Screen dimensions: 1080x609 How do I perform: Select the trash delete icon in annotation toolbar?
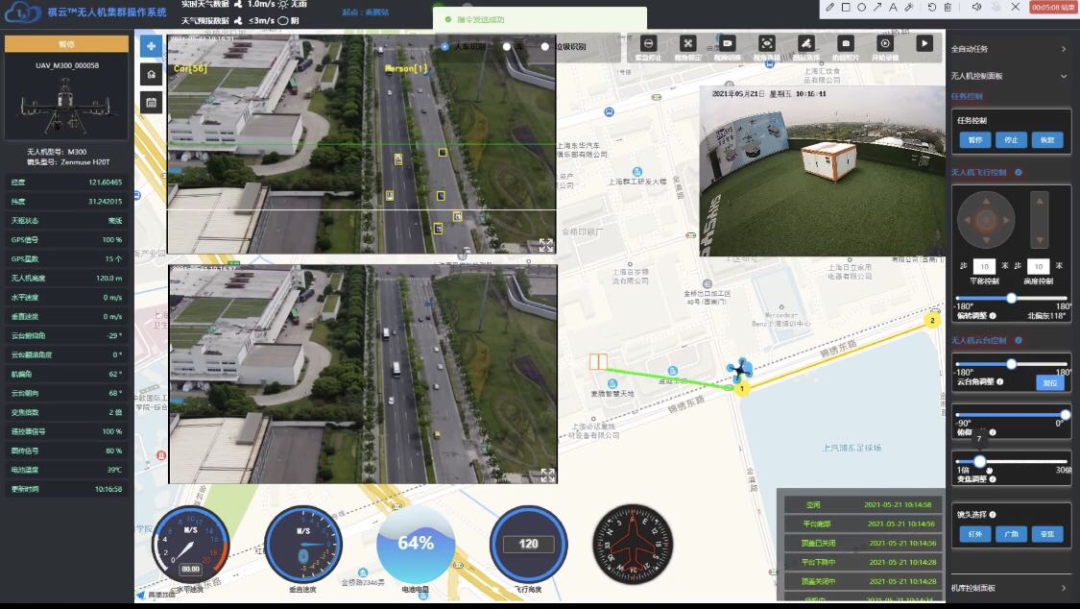[x=947, y=7]
